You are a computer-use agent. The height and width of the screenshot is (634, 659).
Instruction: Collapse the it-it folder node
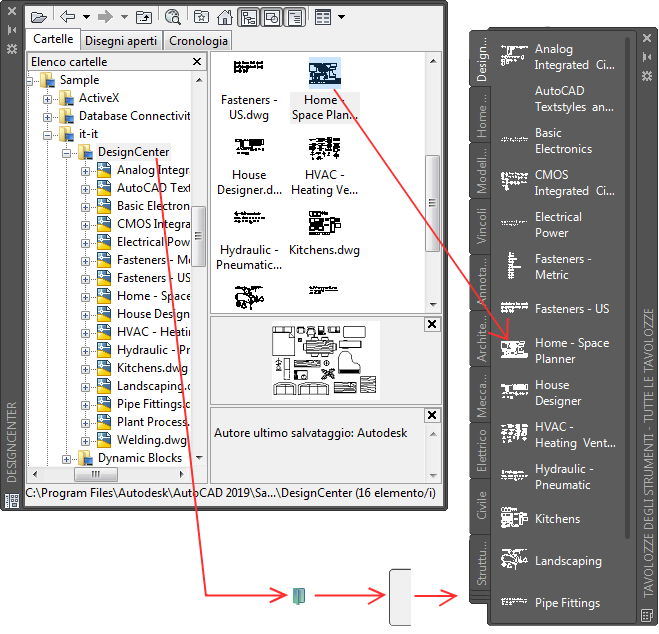click(x=47, y=135)
